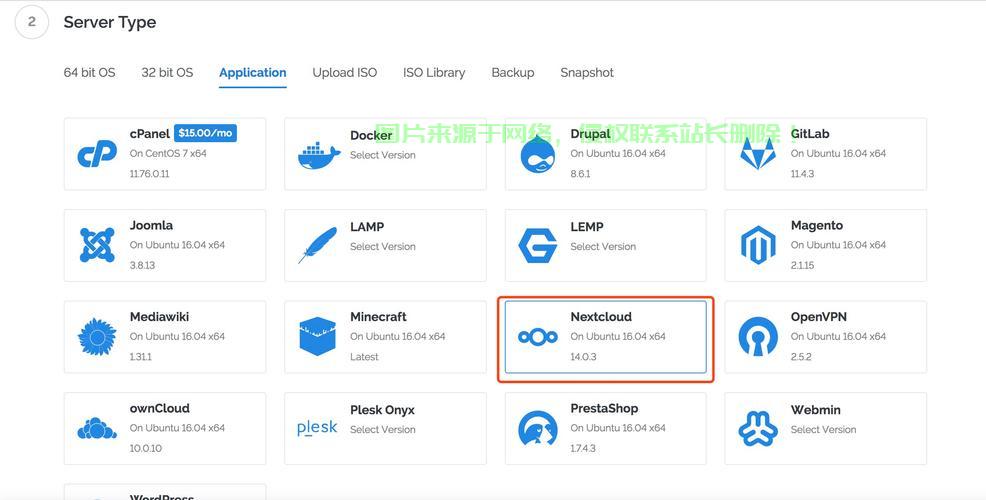986x500 pixels.
Task: Choose the GitLab application name
Action: 810,134
